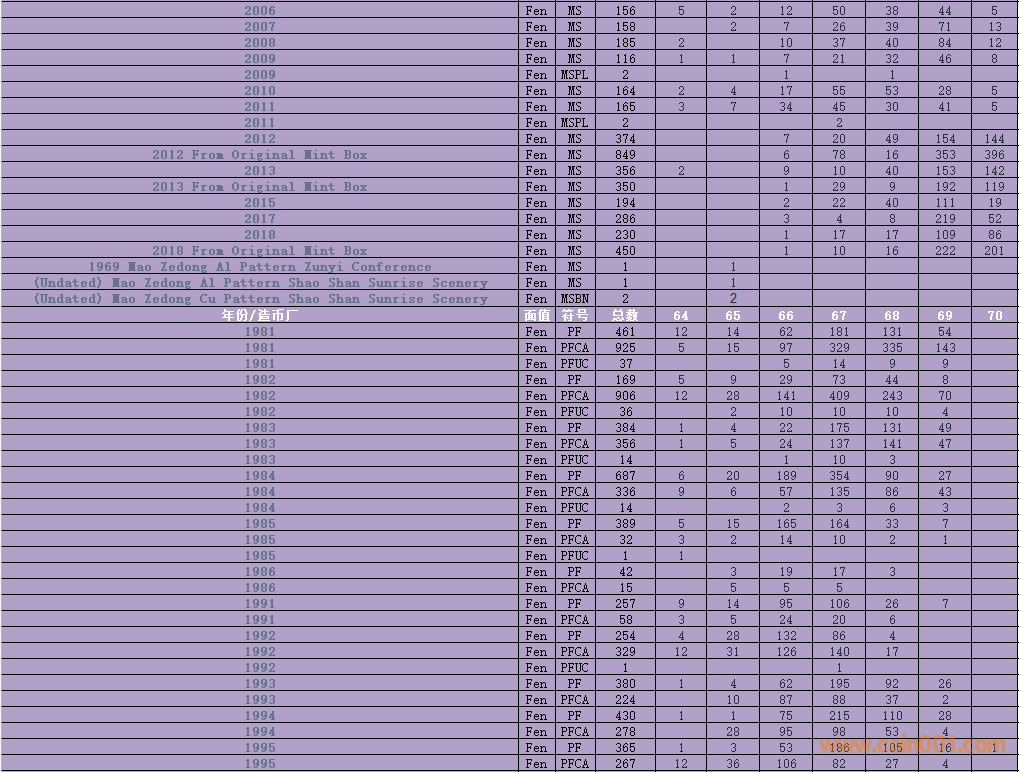Click the 总数 column header
1019x772 pixels.
coord(625,315)
